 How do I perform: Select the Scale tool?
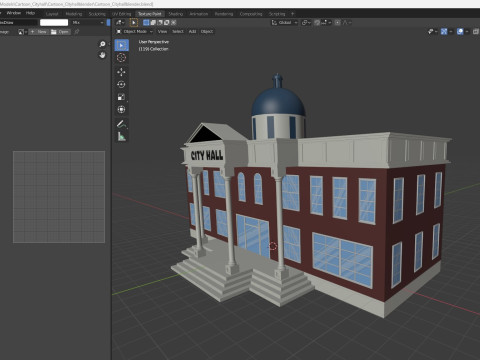(121, 97)
